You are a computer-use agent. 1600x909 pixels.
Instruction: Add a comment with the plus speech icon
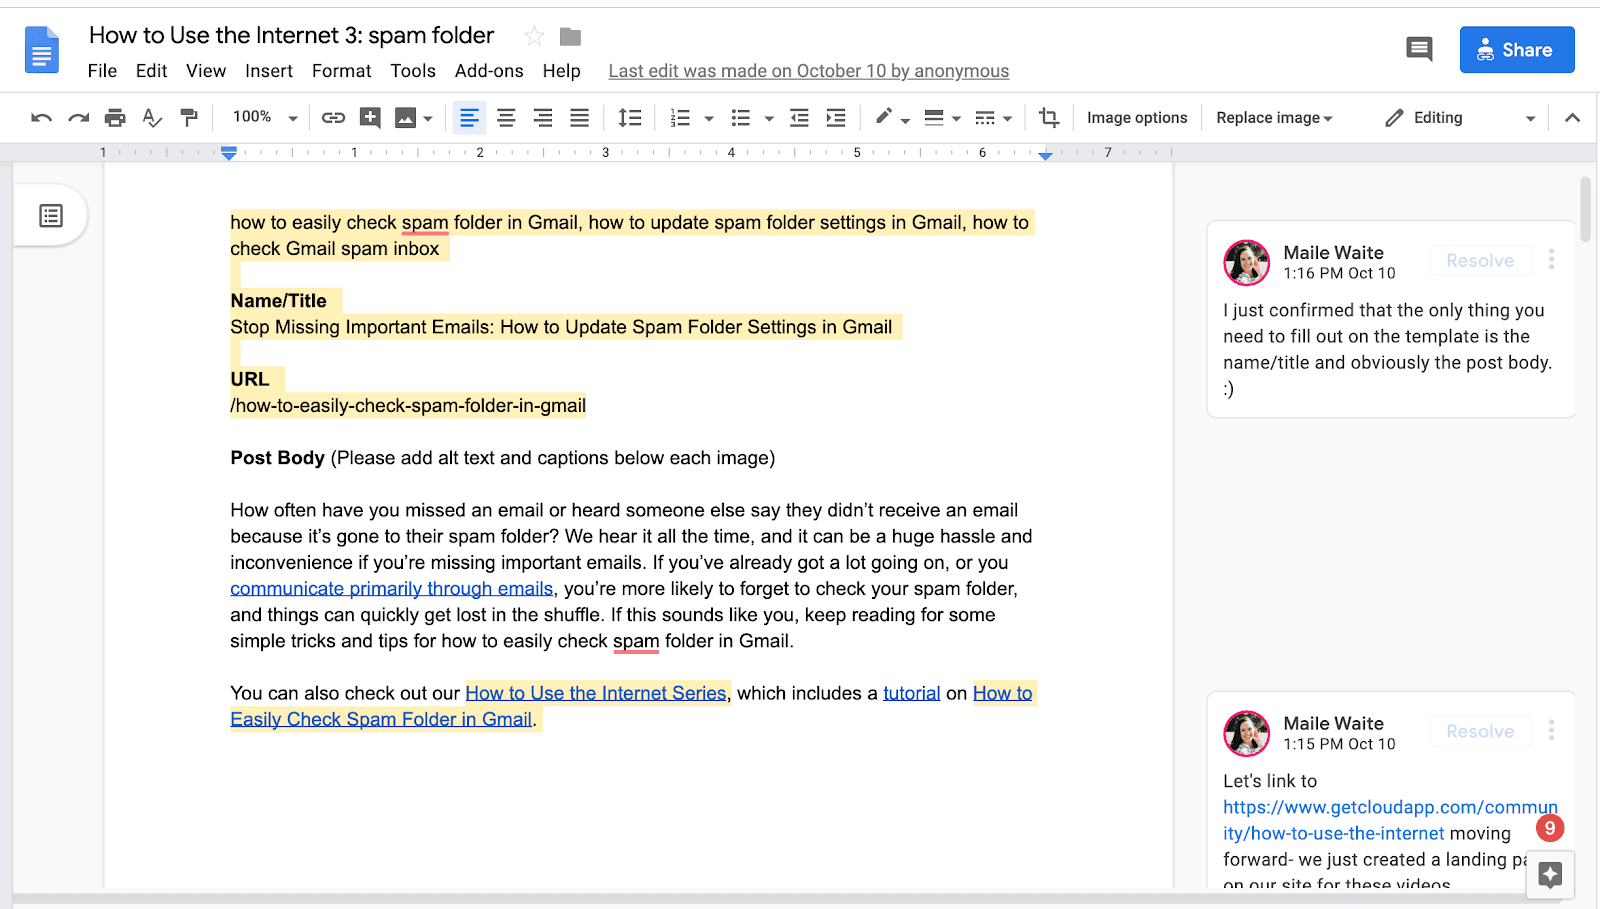click(370, 118)
